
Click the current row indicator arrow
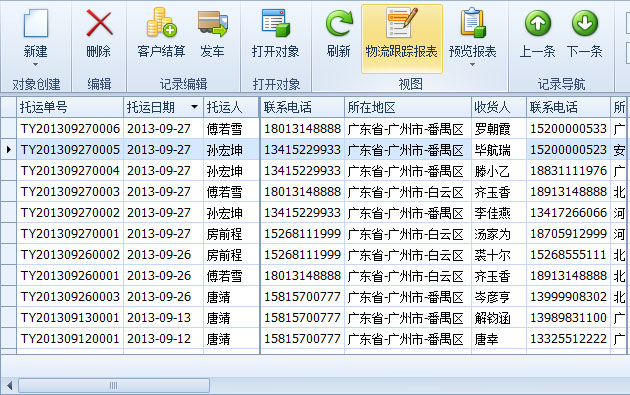[x=8, y=150]
